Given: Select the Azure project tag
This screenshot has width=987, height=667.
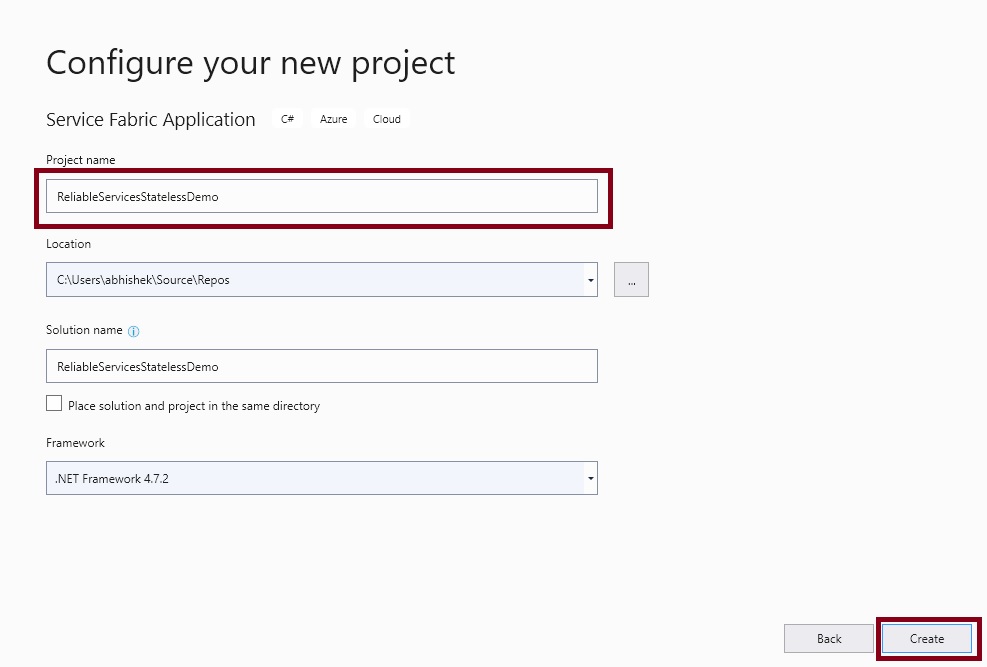Looking at the screenshot, I should tap(333, 118).
